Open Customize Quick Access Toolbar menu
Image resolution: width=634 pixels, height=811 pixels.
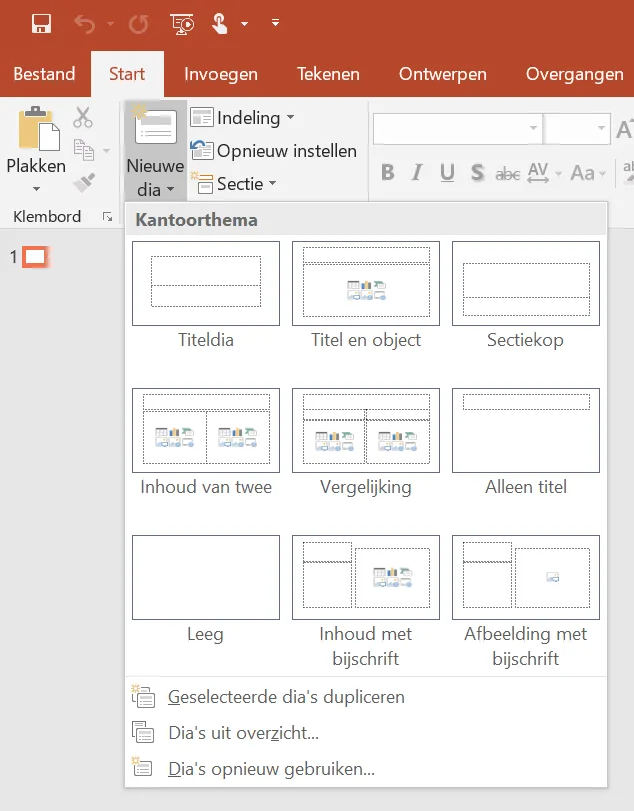[x=276, y=23]
